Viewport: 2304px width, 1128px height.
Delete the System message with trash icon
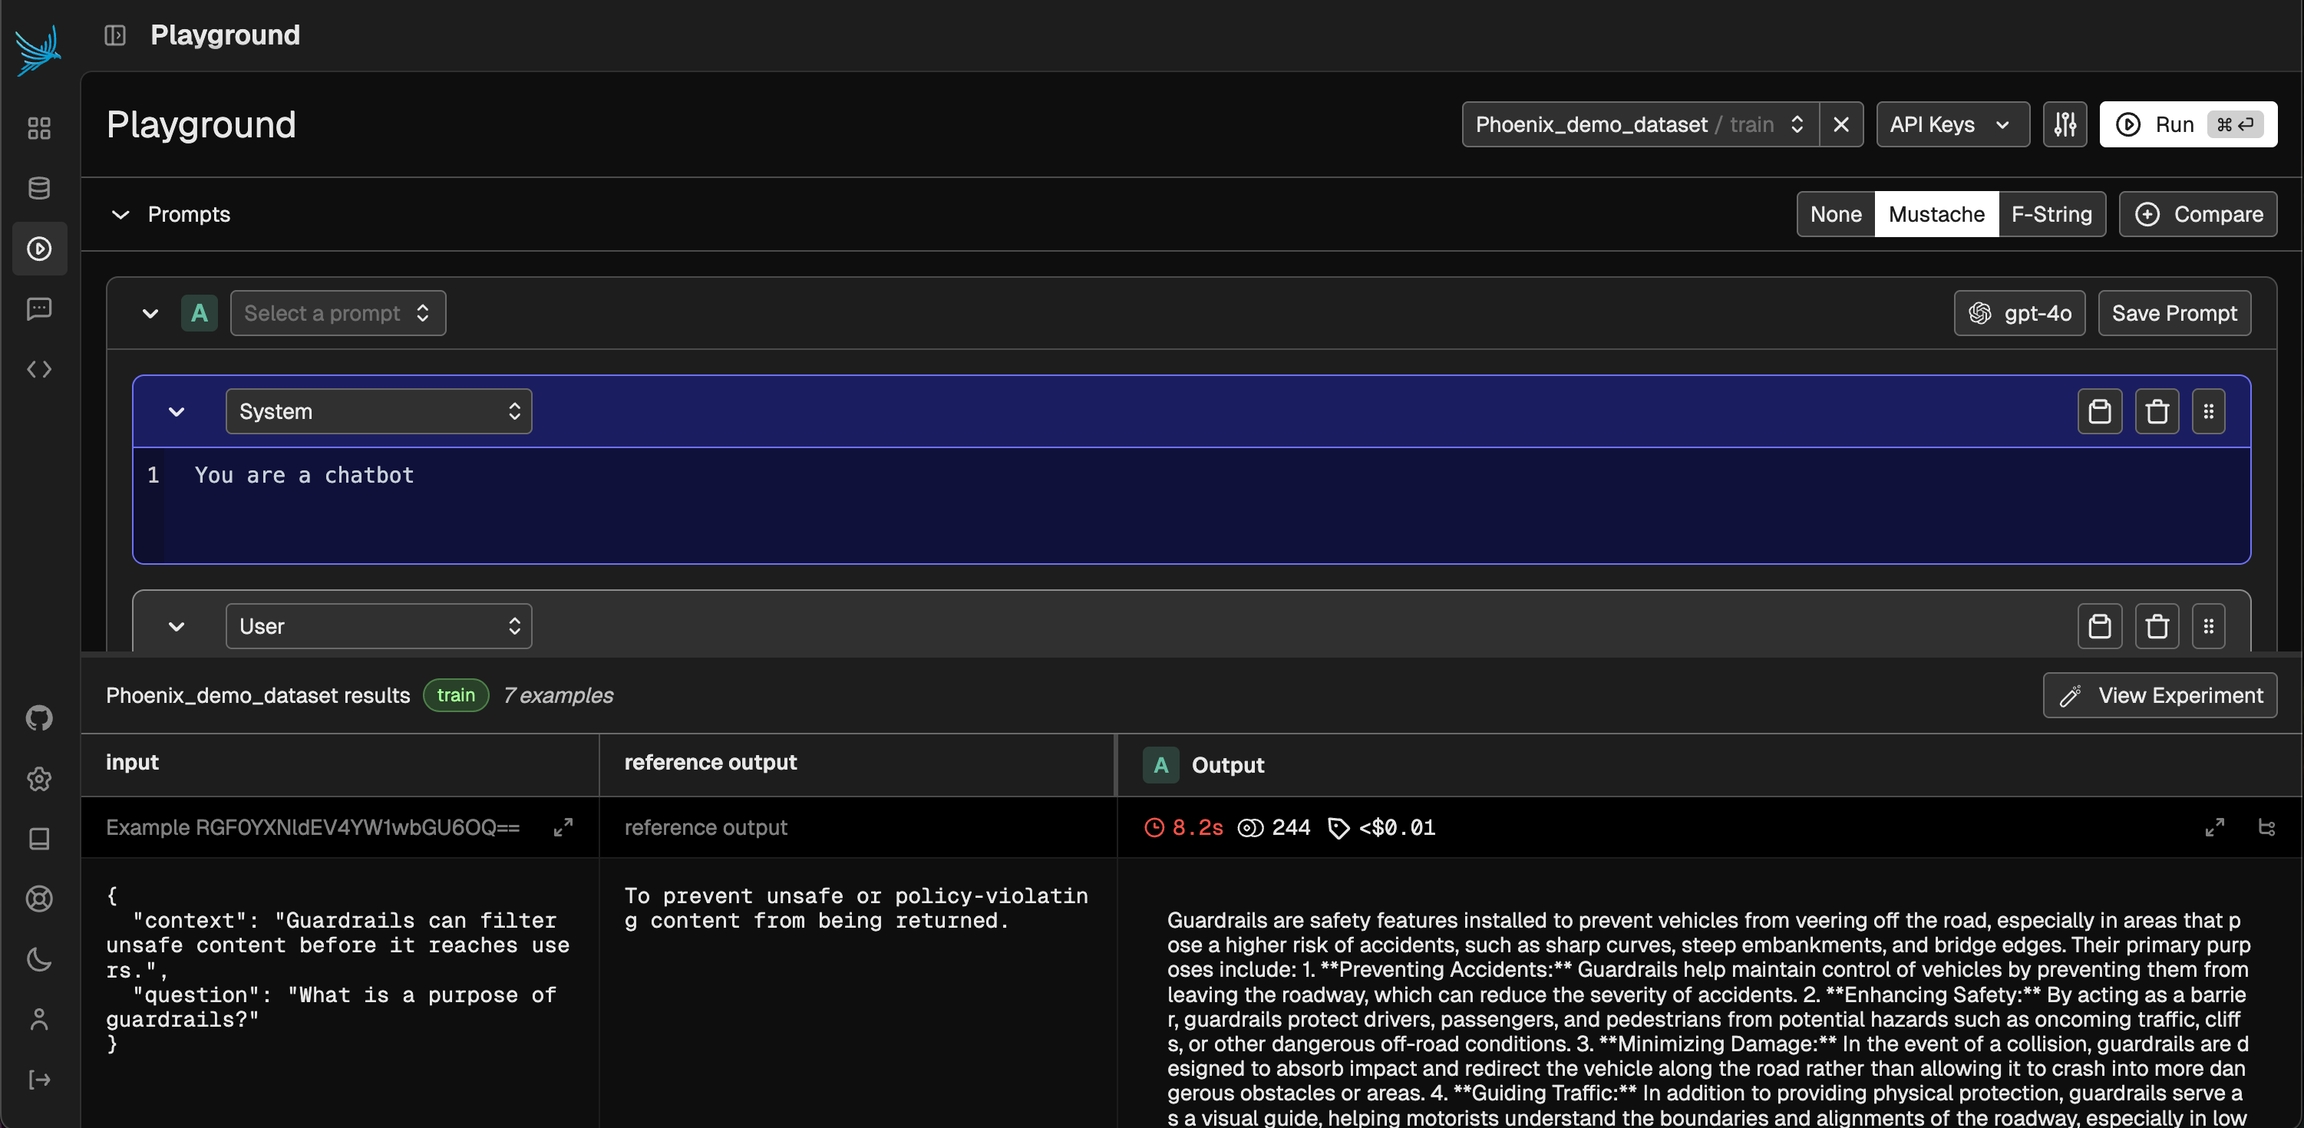[x=2157, y=412]
